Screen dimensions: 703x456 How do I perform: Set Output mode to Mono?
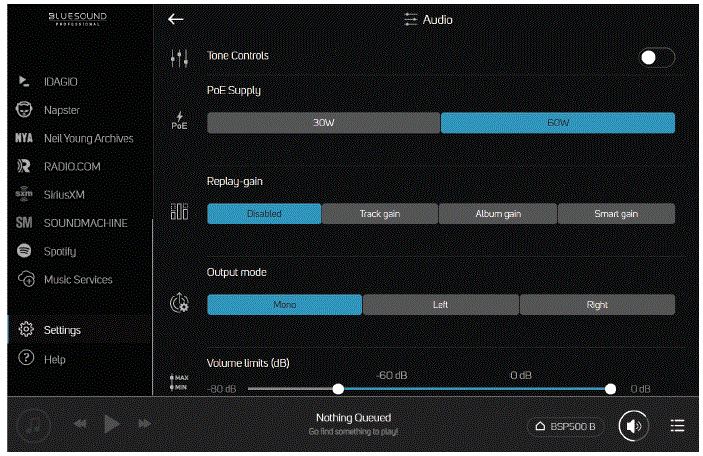tap(284, 304)
